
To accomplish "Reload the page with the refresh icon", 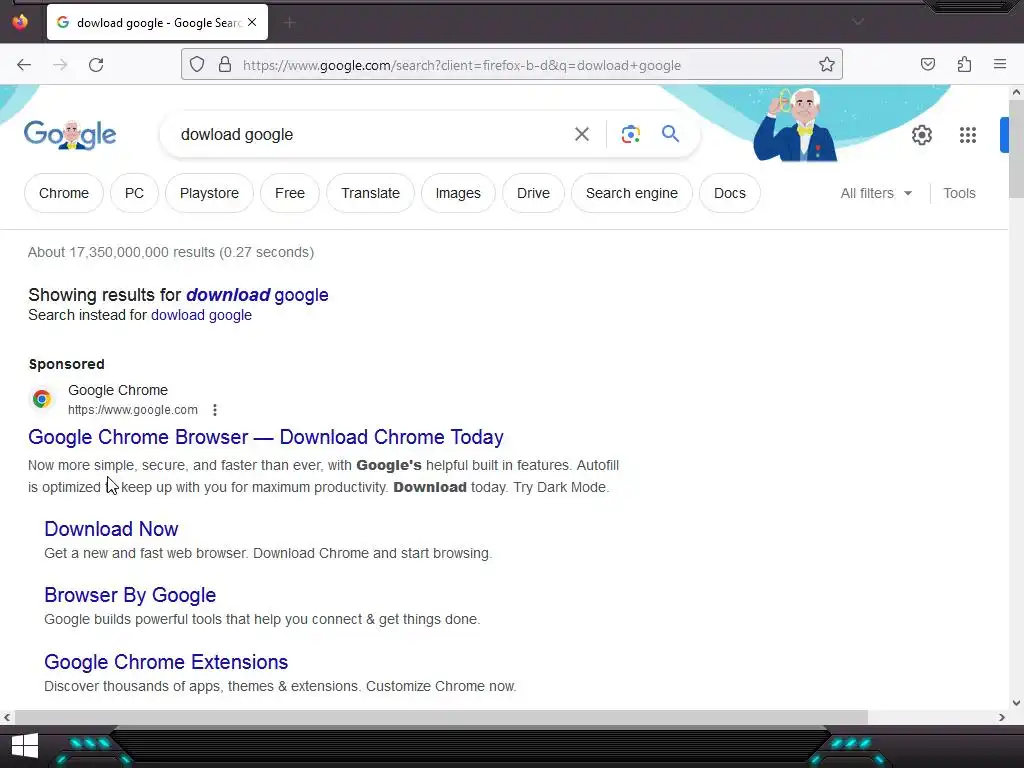I will (96, 65).
